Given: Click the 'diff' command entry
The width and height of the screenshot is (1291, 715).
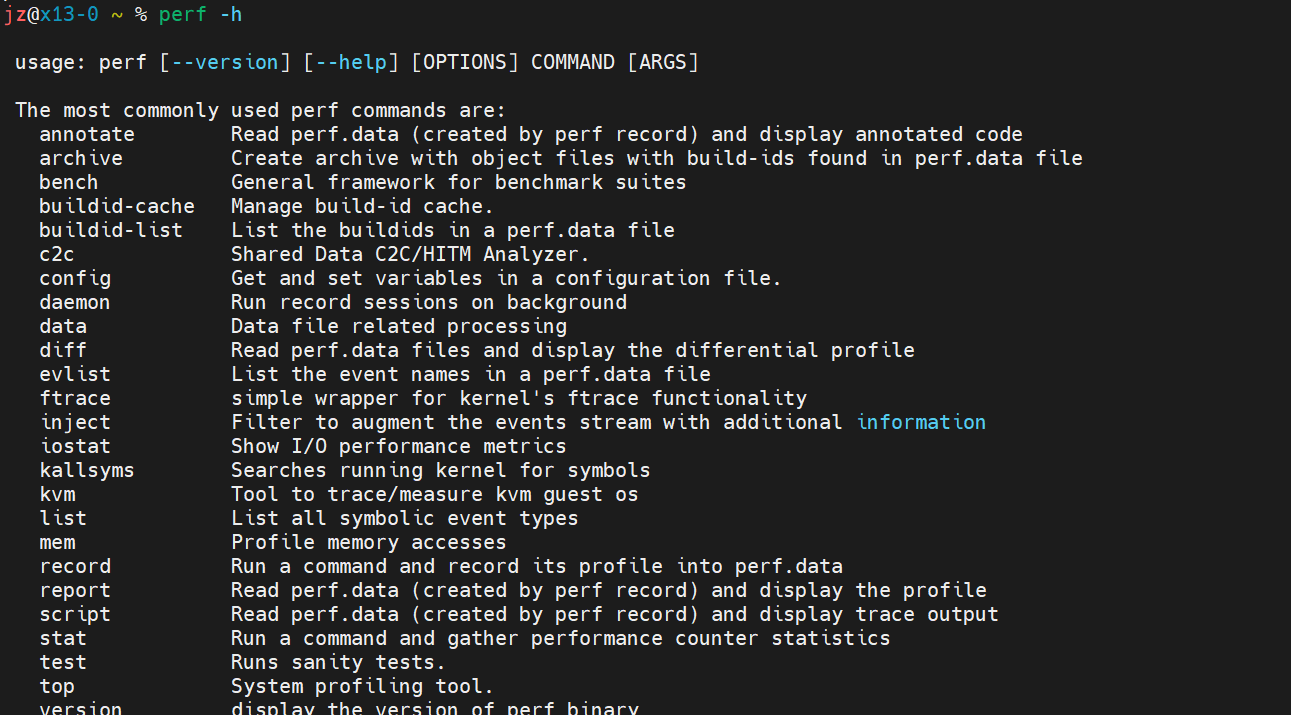Looking at the screenshot, I should 63,350.
